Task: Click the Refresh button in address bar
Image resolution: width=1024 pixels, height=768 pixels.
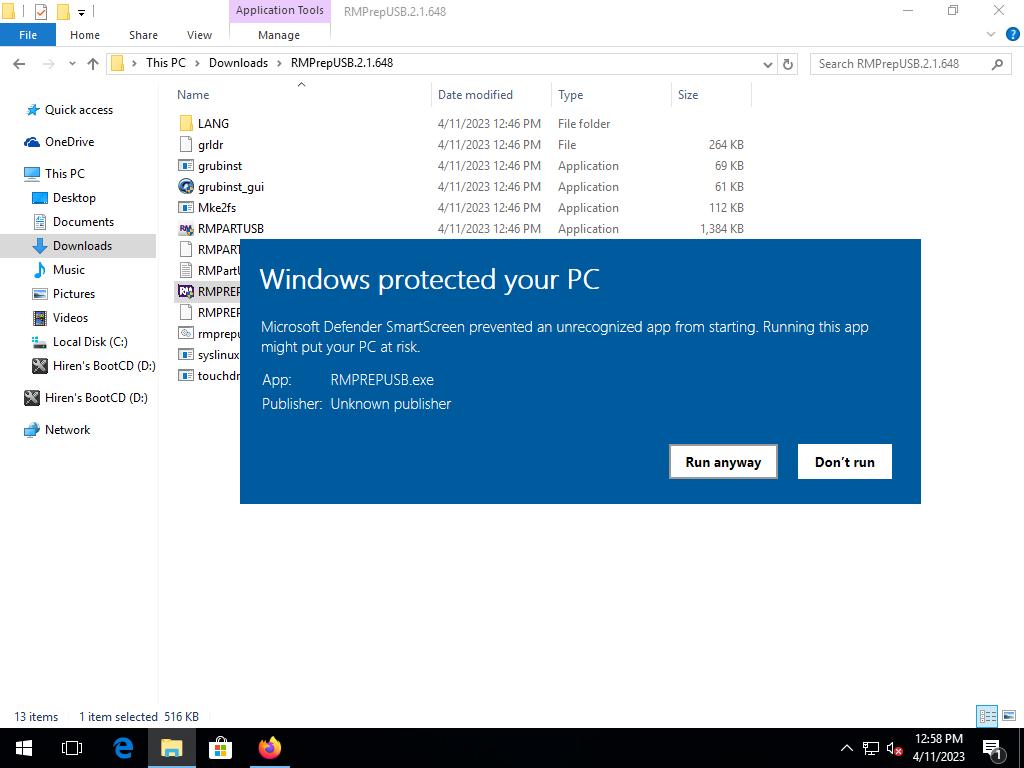Action: (x=788, y=64)
